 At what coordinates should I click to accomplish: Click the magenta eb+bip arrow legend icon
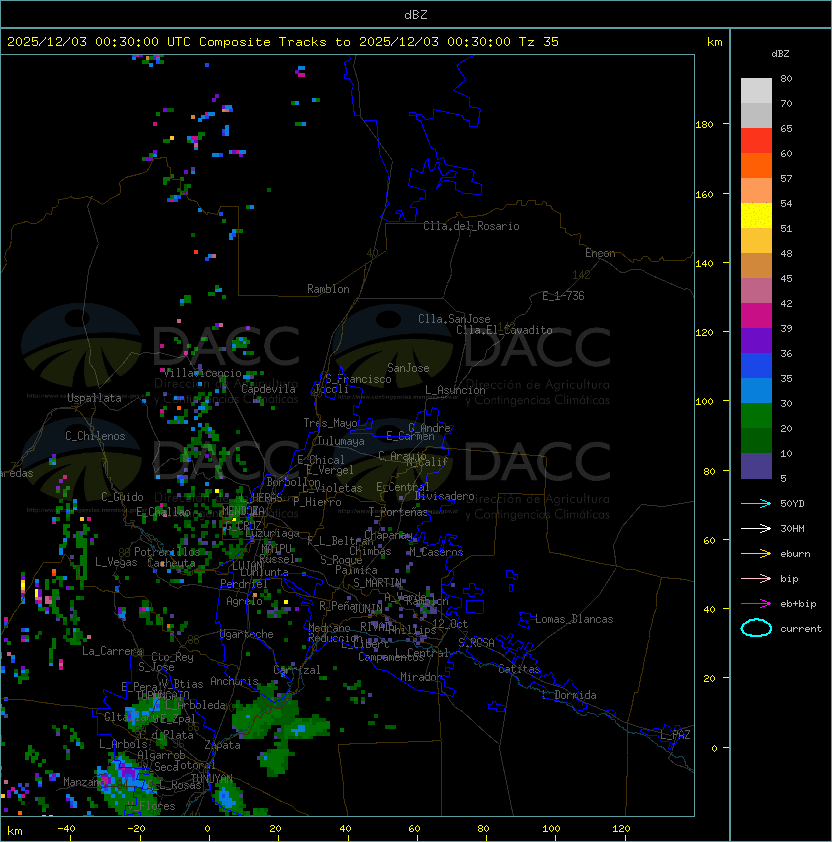[x=756, y=604]
